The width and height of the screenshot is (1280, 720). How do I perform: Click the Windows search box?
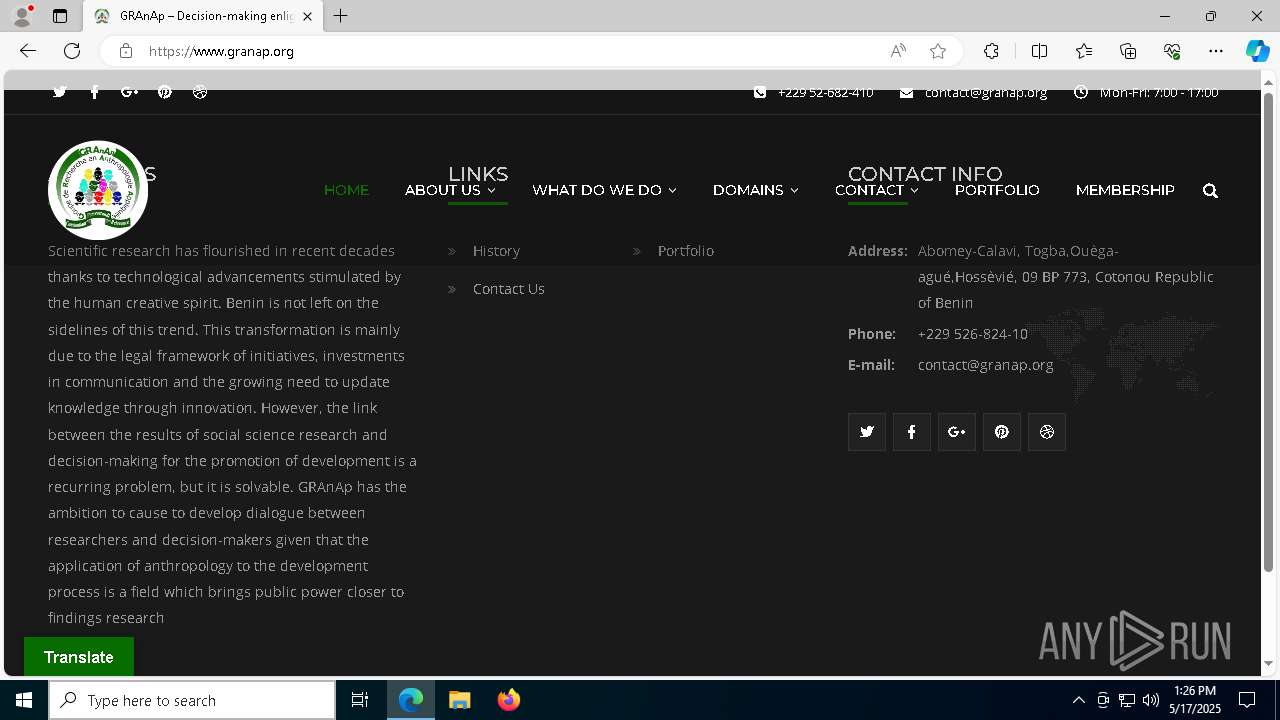point(192,700)
